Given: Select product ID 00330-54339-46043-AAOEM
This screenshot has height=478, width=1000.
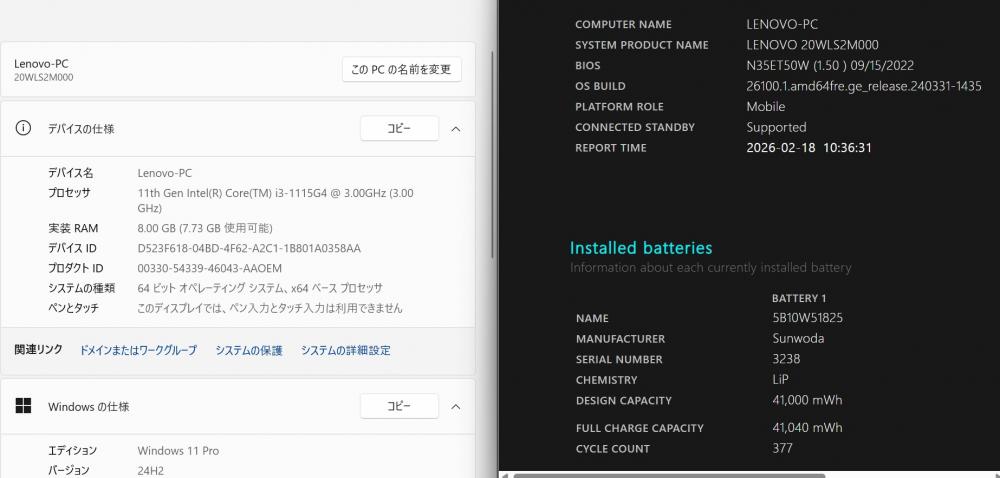Looking at the screenshot, I should tap(209, 268).
